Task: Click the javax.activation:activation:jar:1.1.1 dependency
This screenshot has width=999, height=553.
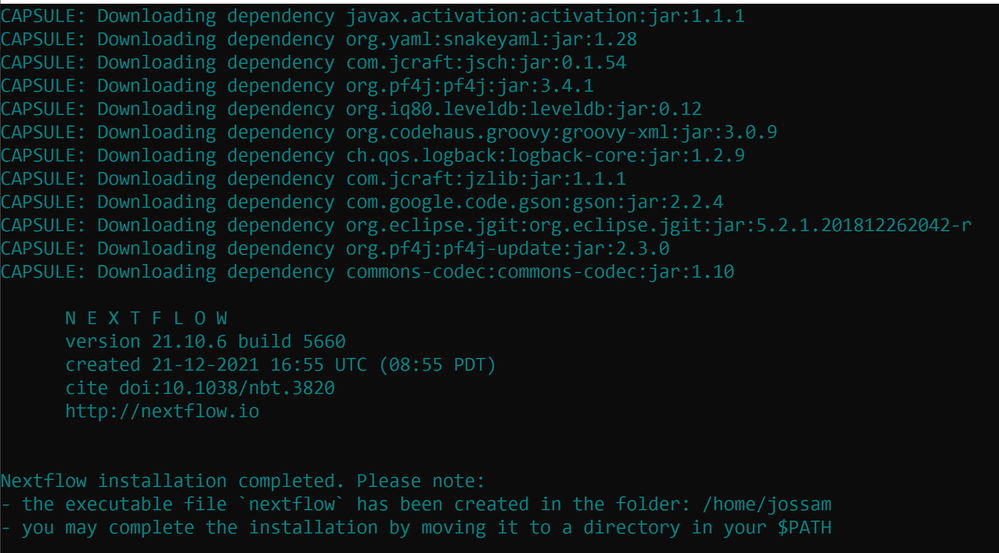Action: click(x=545, y=16)
